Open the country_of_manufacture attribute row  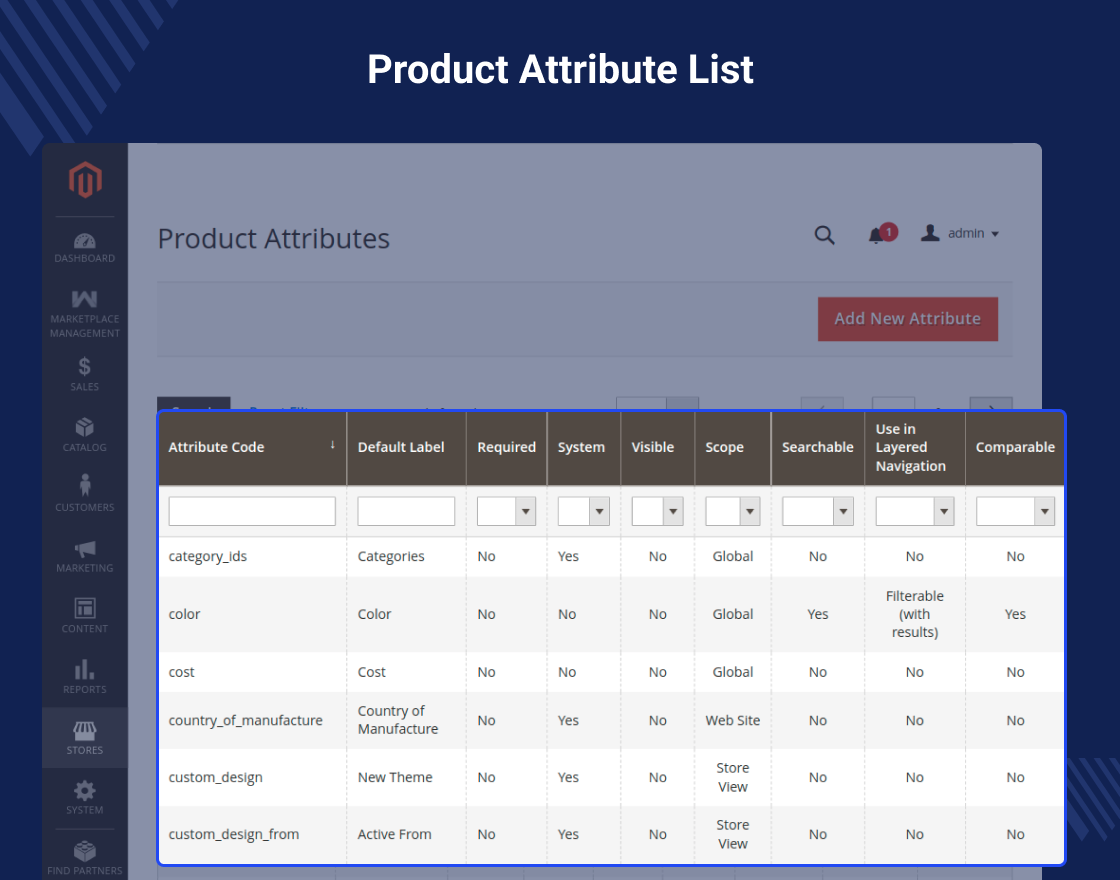611,720
